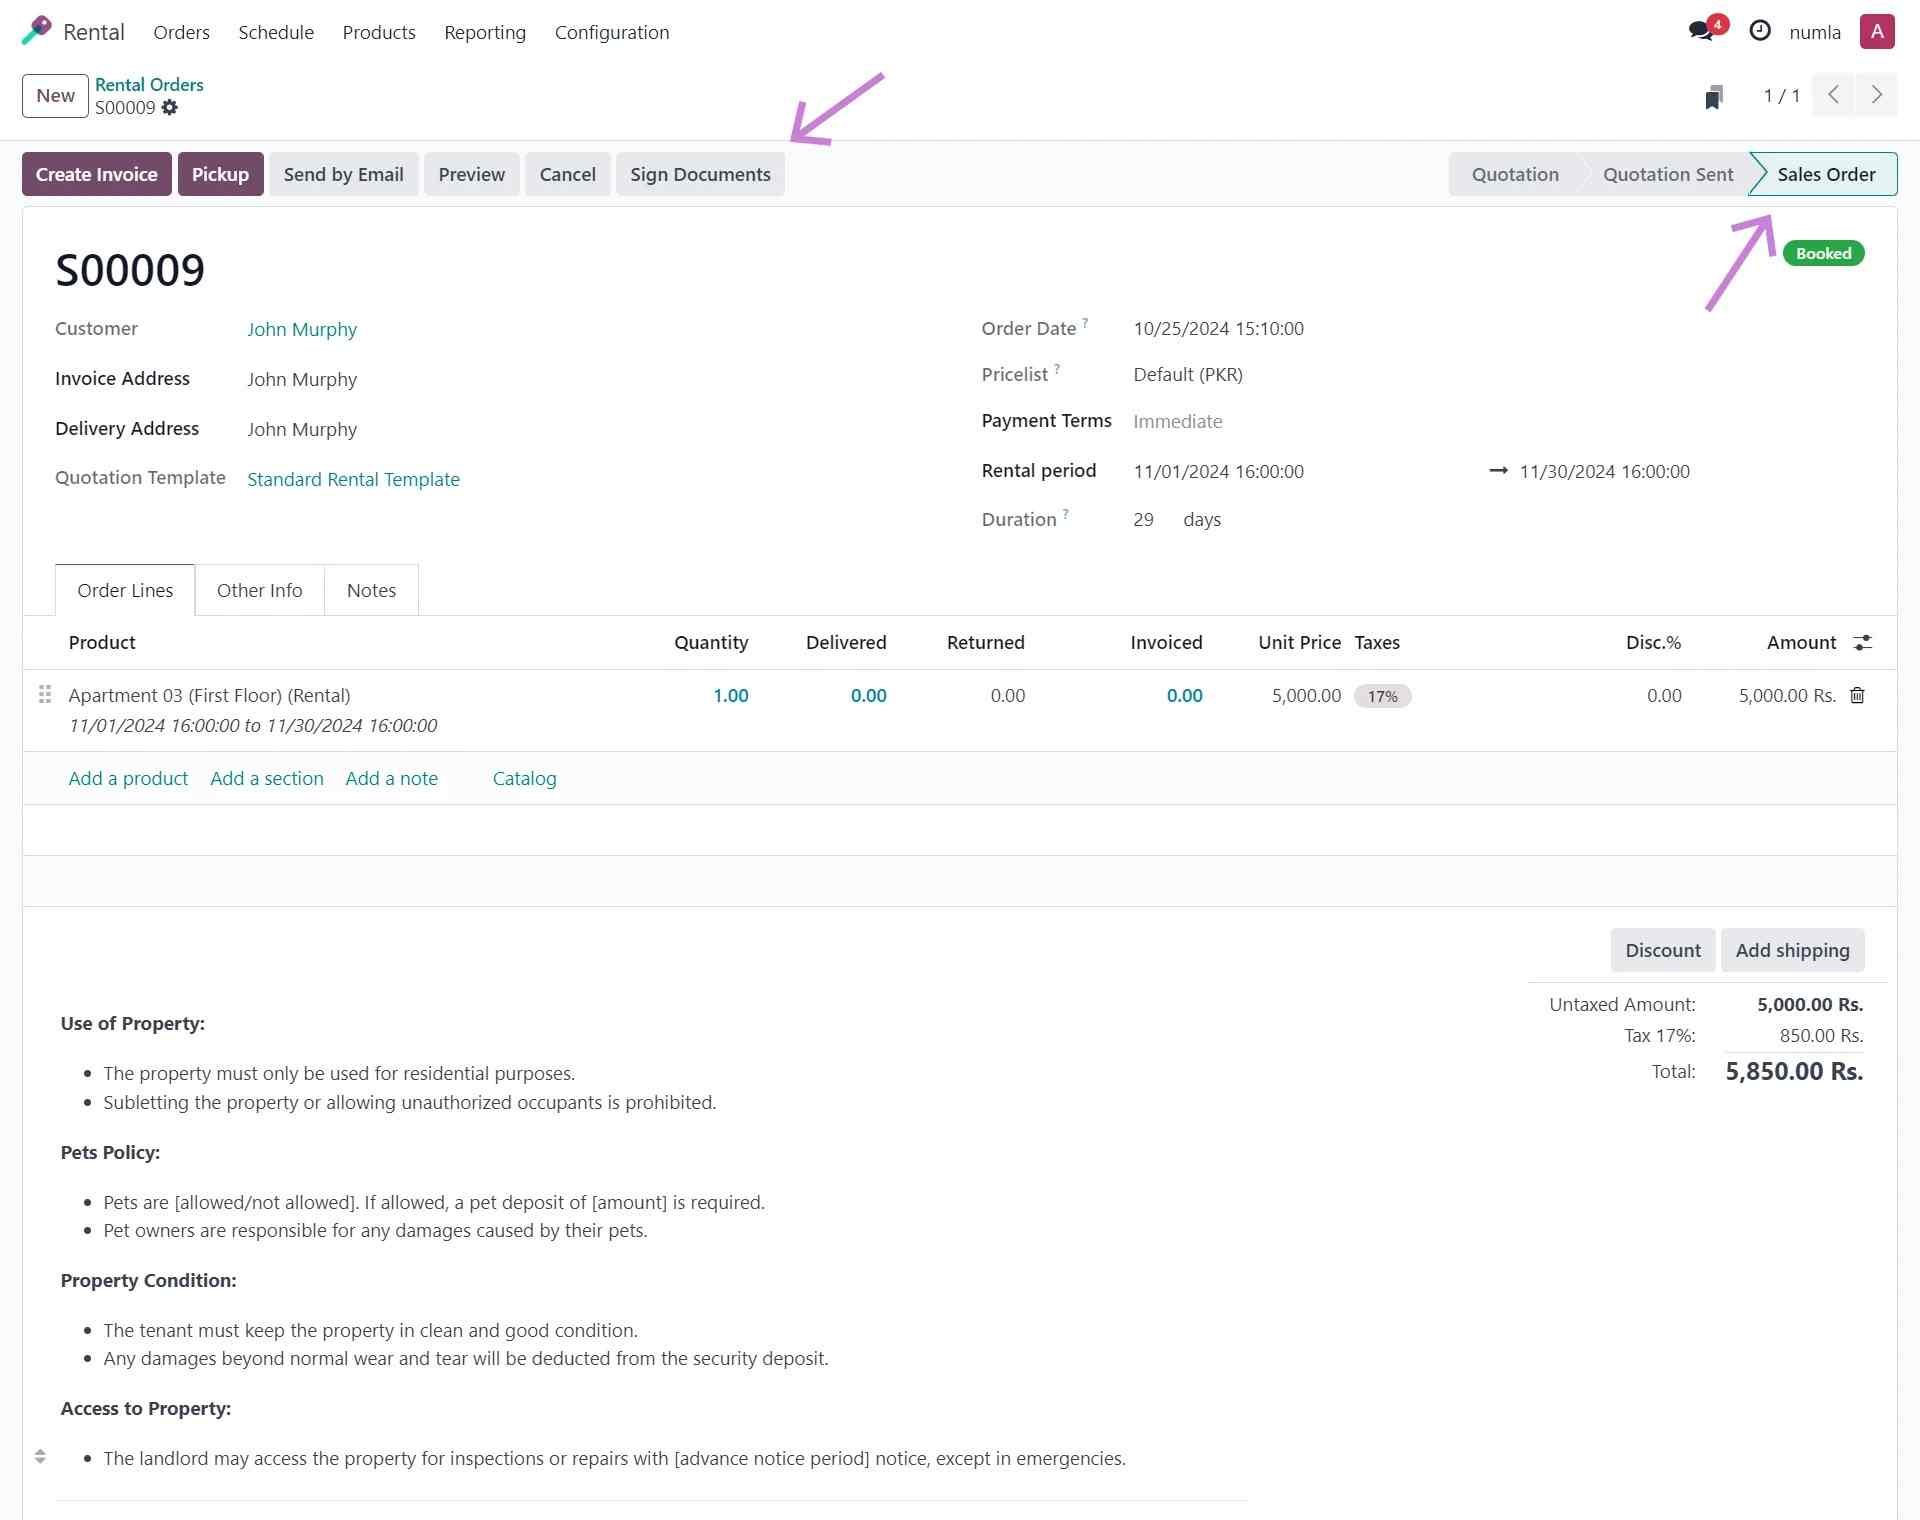Expand the Quotation Template field dropdown
The height and width of the screenshot is (1520, 1920).
[x=354, y=479]
